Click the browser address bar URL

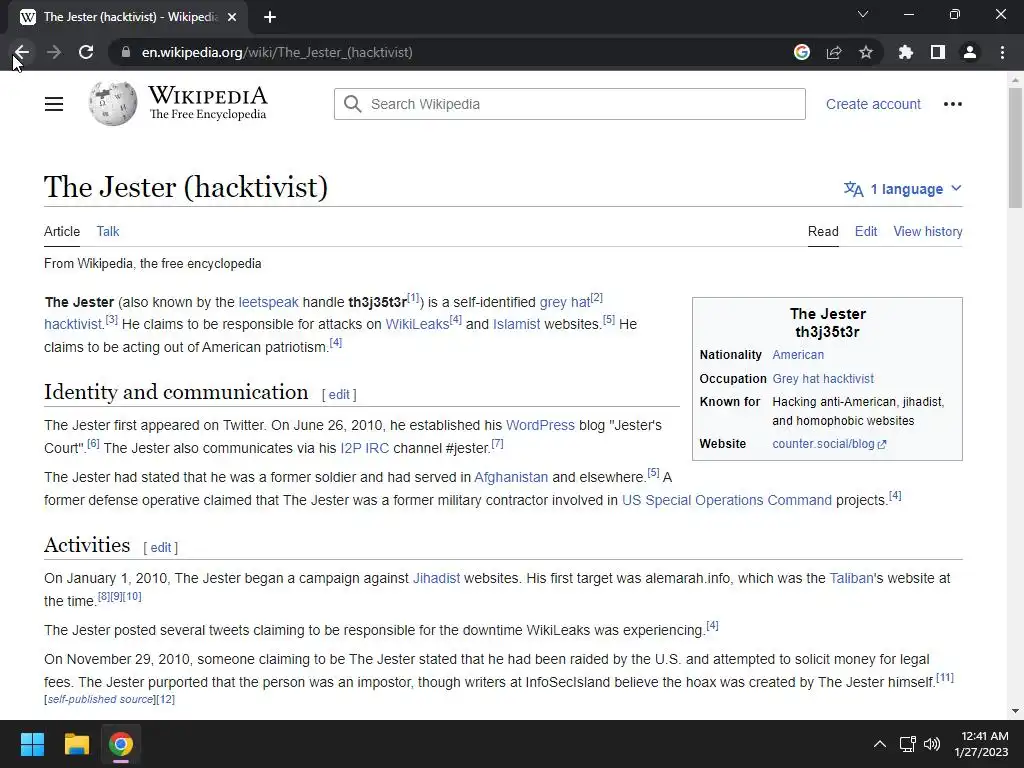(277, 52)
